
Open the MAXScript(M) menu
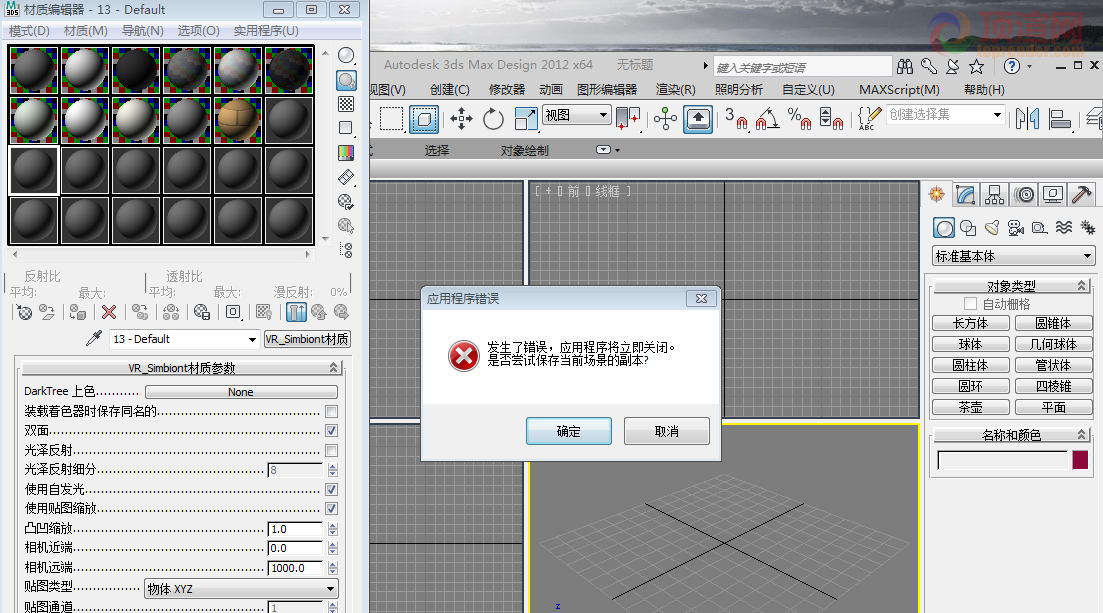point(899,89)
